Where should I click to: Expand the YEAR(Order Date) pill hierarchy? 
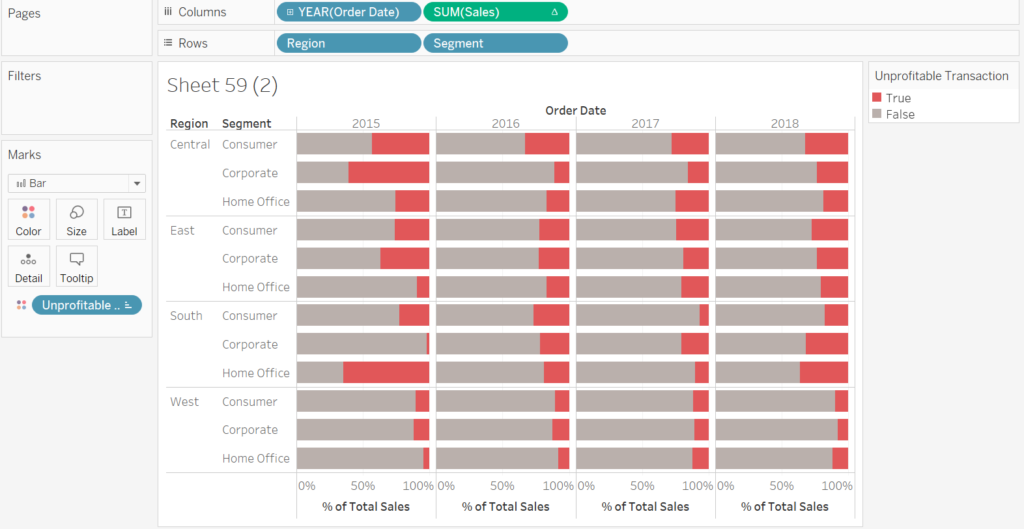tap(289, 12)
